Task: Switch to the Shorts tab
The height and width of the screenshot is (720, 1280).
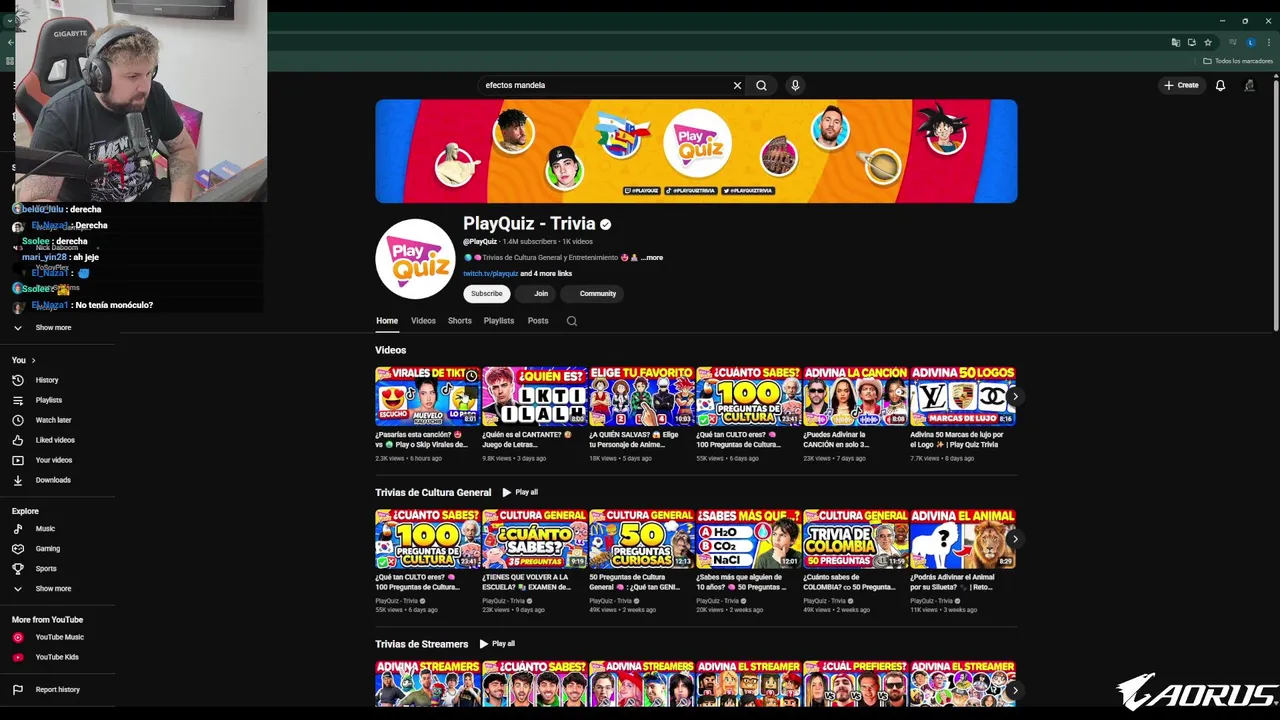Action: click(x=460, y=321)
